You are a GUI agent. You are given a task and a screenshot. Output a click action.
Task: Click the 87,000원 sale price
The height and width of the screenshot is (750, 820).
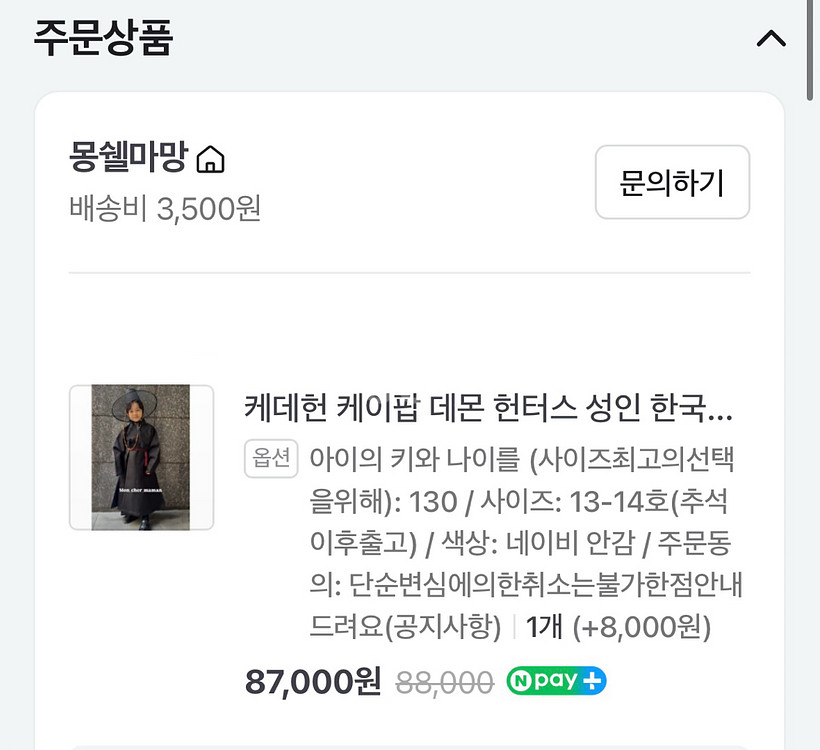coord(313,682)
